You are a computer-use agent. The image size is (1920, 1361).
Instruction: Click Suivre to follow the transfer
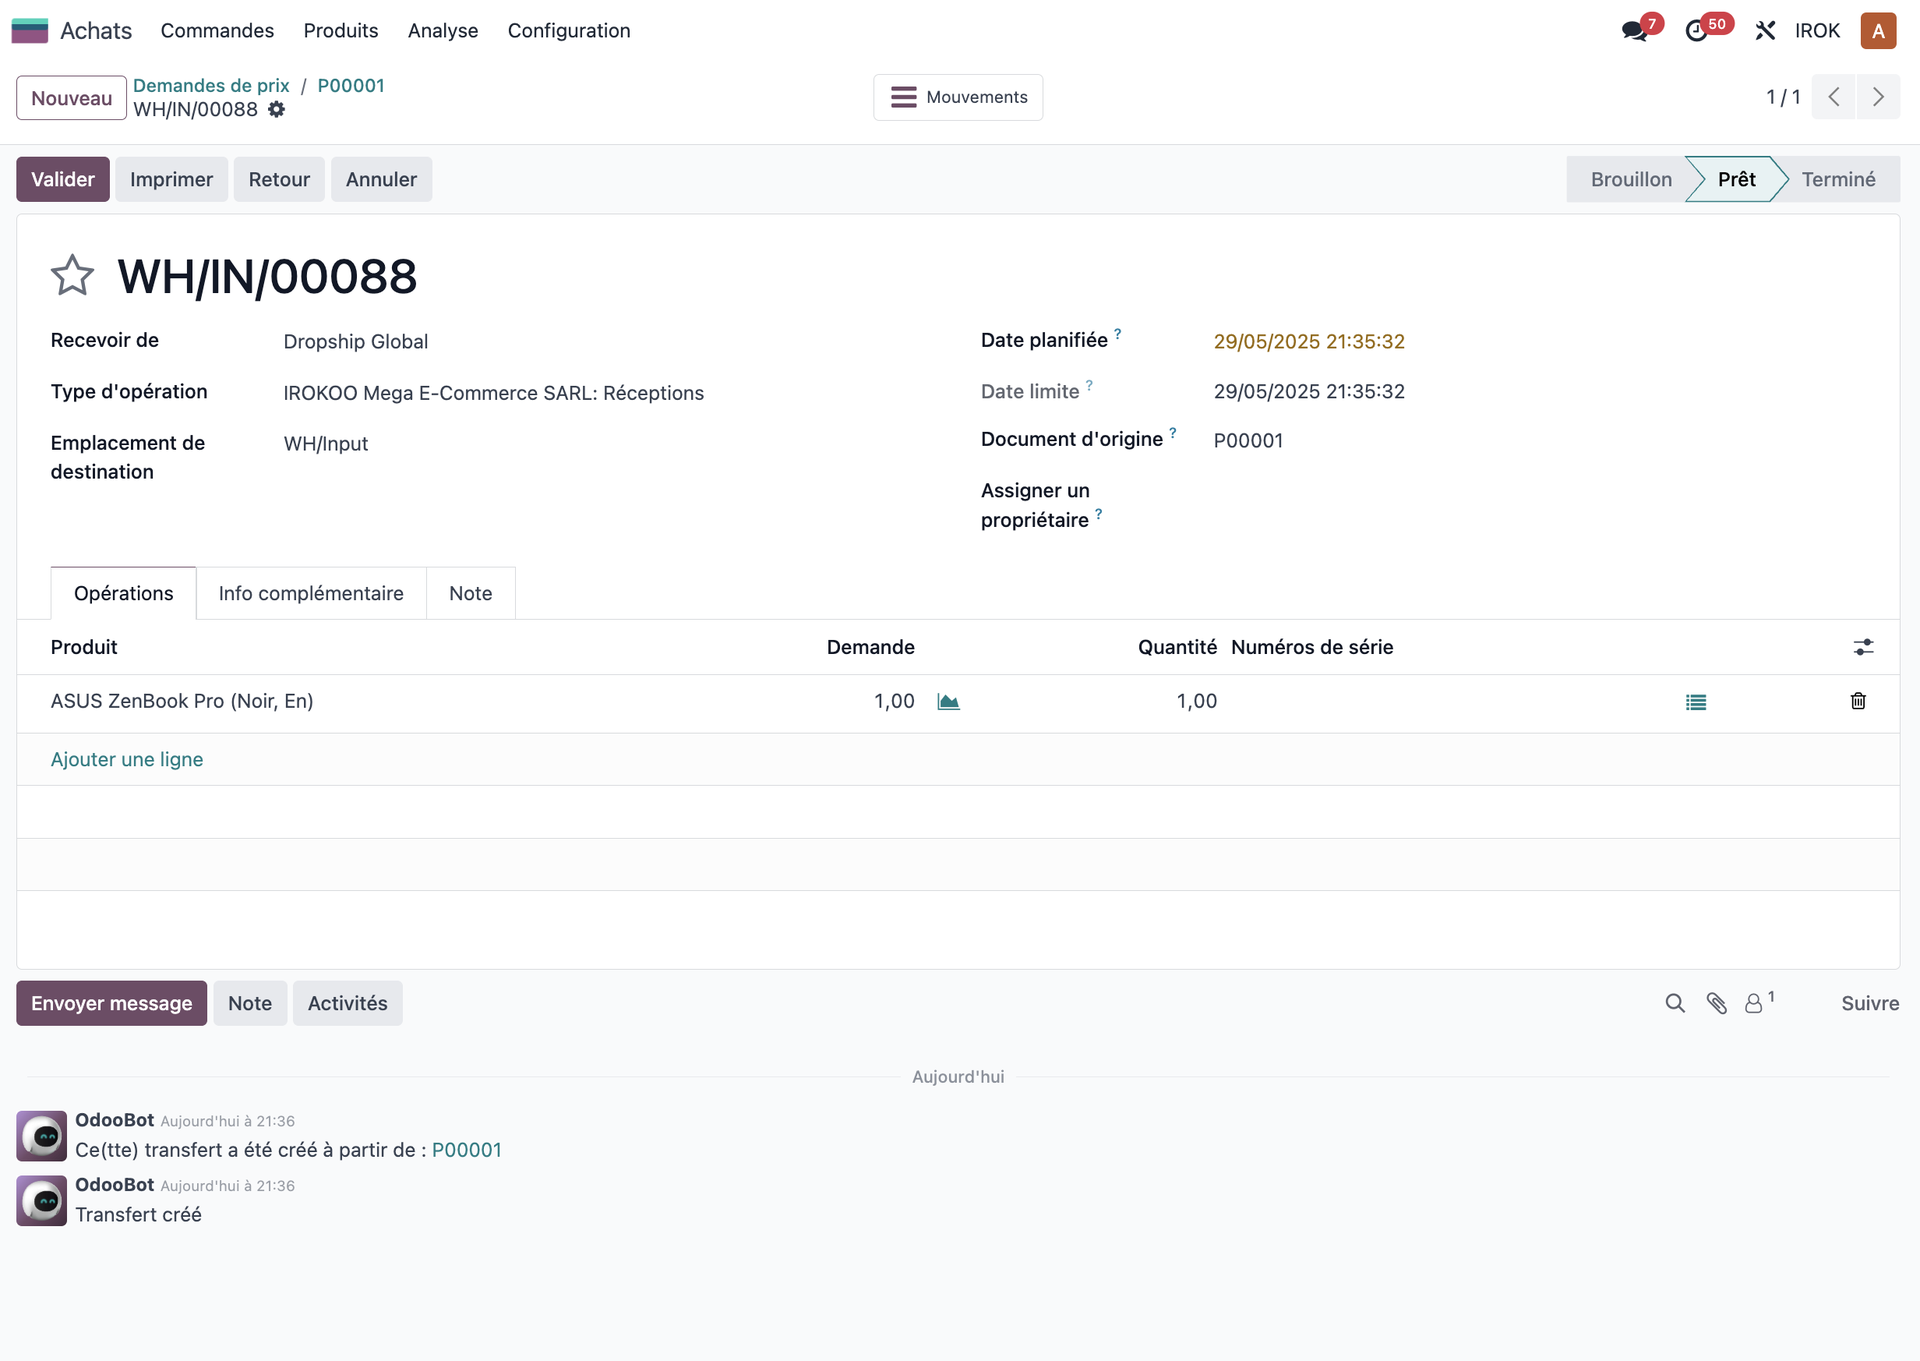point(1870,1003)
